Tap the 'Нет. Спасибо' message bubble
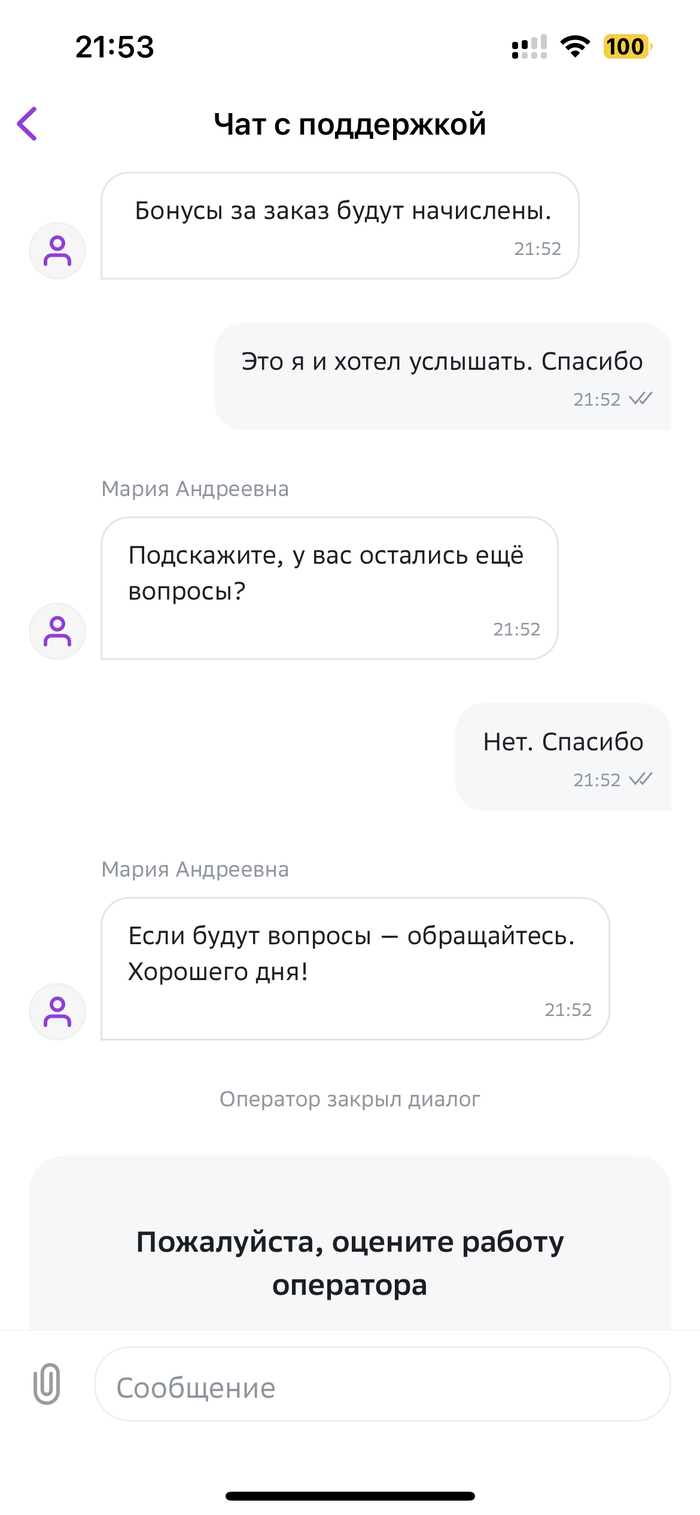Image resolution: width=700 pixels, height=1515 pixels. coord(563,756)
